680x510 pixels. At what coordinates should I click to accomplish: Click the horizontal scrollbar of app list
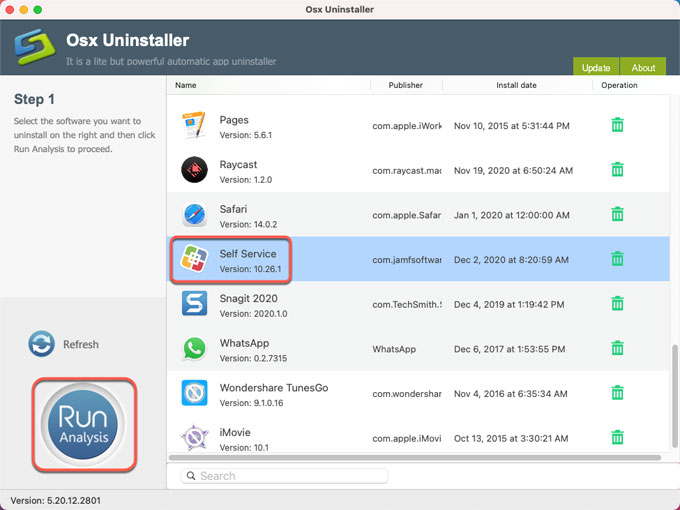click(x=415, y=458)
